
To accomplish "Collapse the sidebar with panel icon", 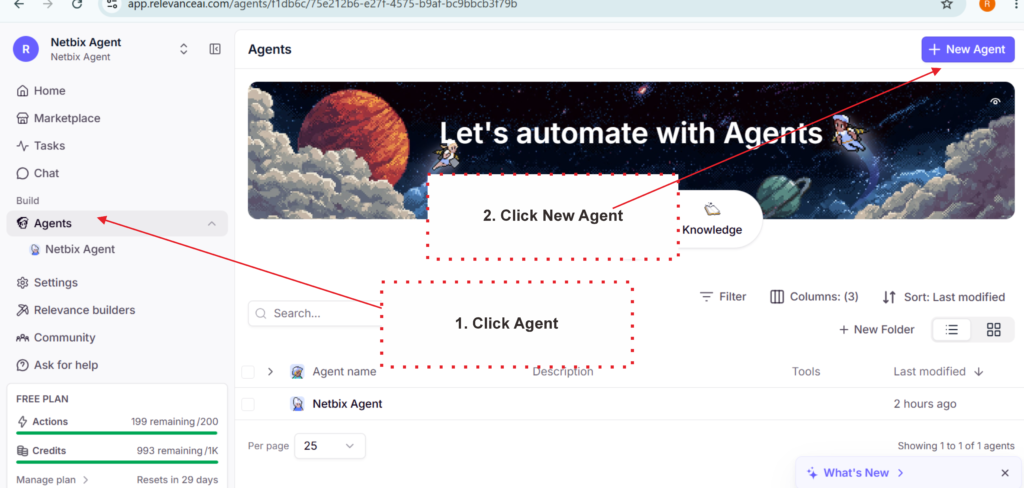I will (215, 49).
